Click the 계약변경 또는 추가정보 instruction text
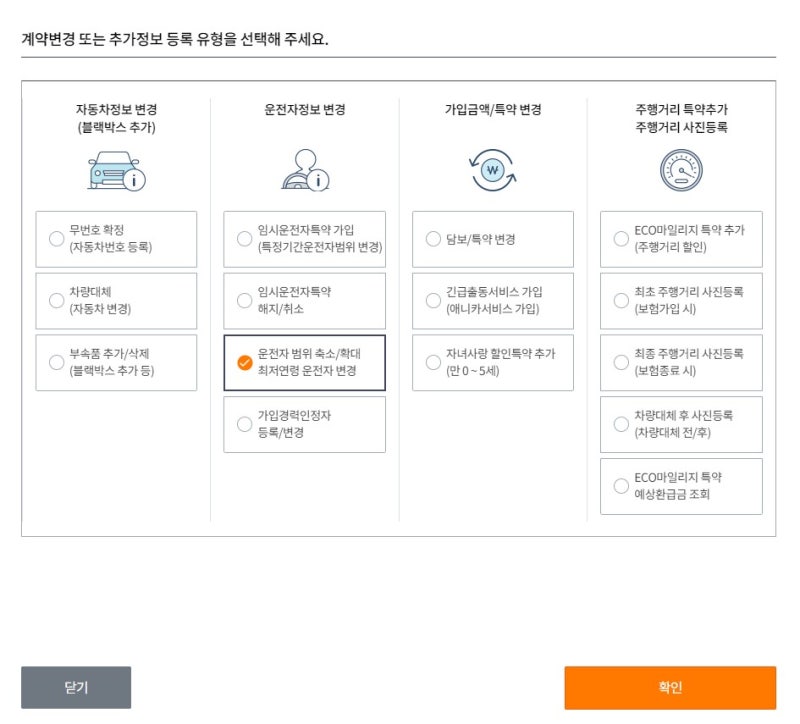The width and height of the screenshot is (800, 724). coord(174,39)
